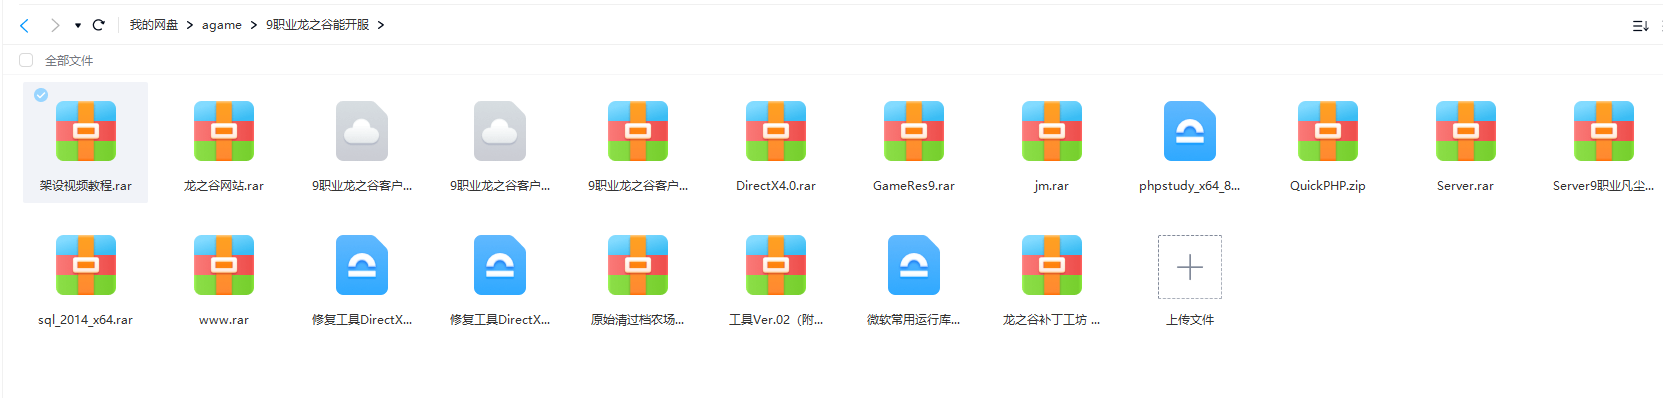Select the www.rar archive icon

pyautogui.click(x=224, y=265)
